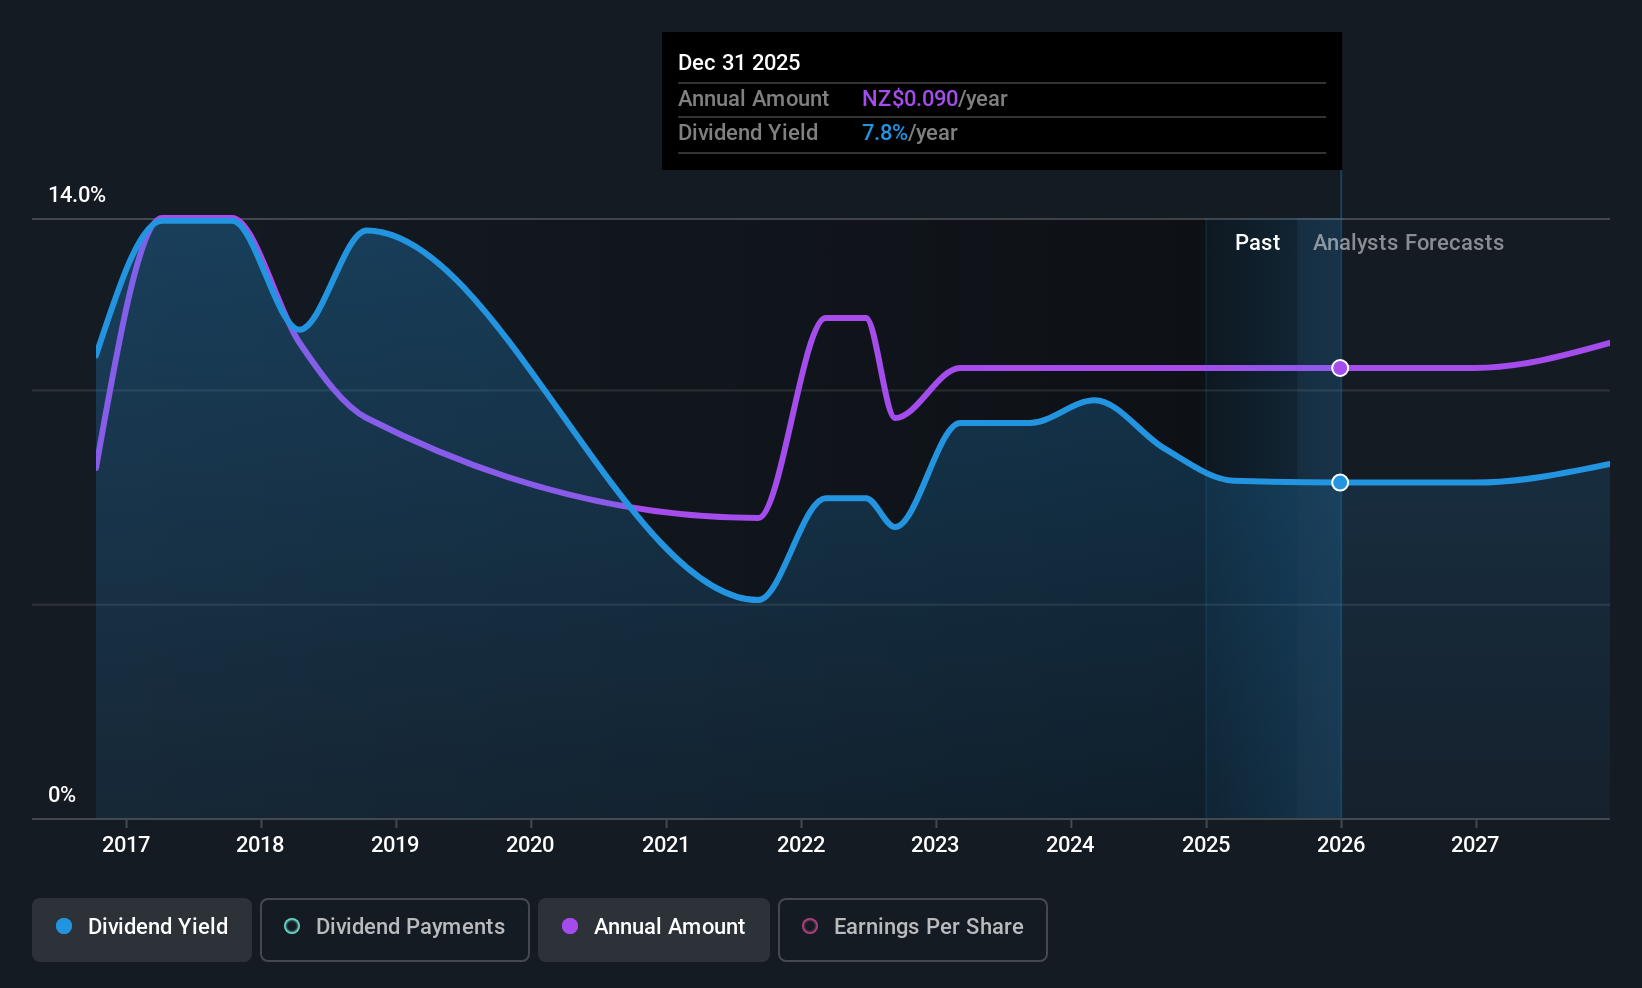This screenshot has width=1642, height=988.
Task: Click the Past region label
Action: click(1257, 243)
